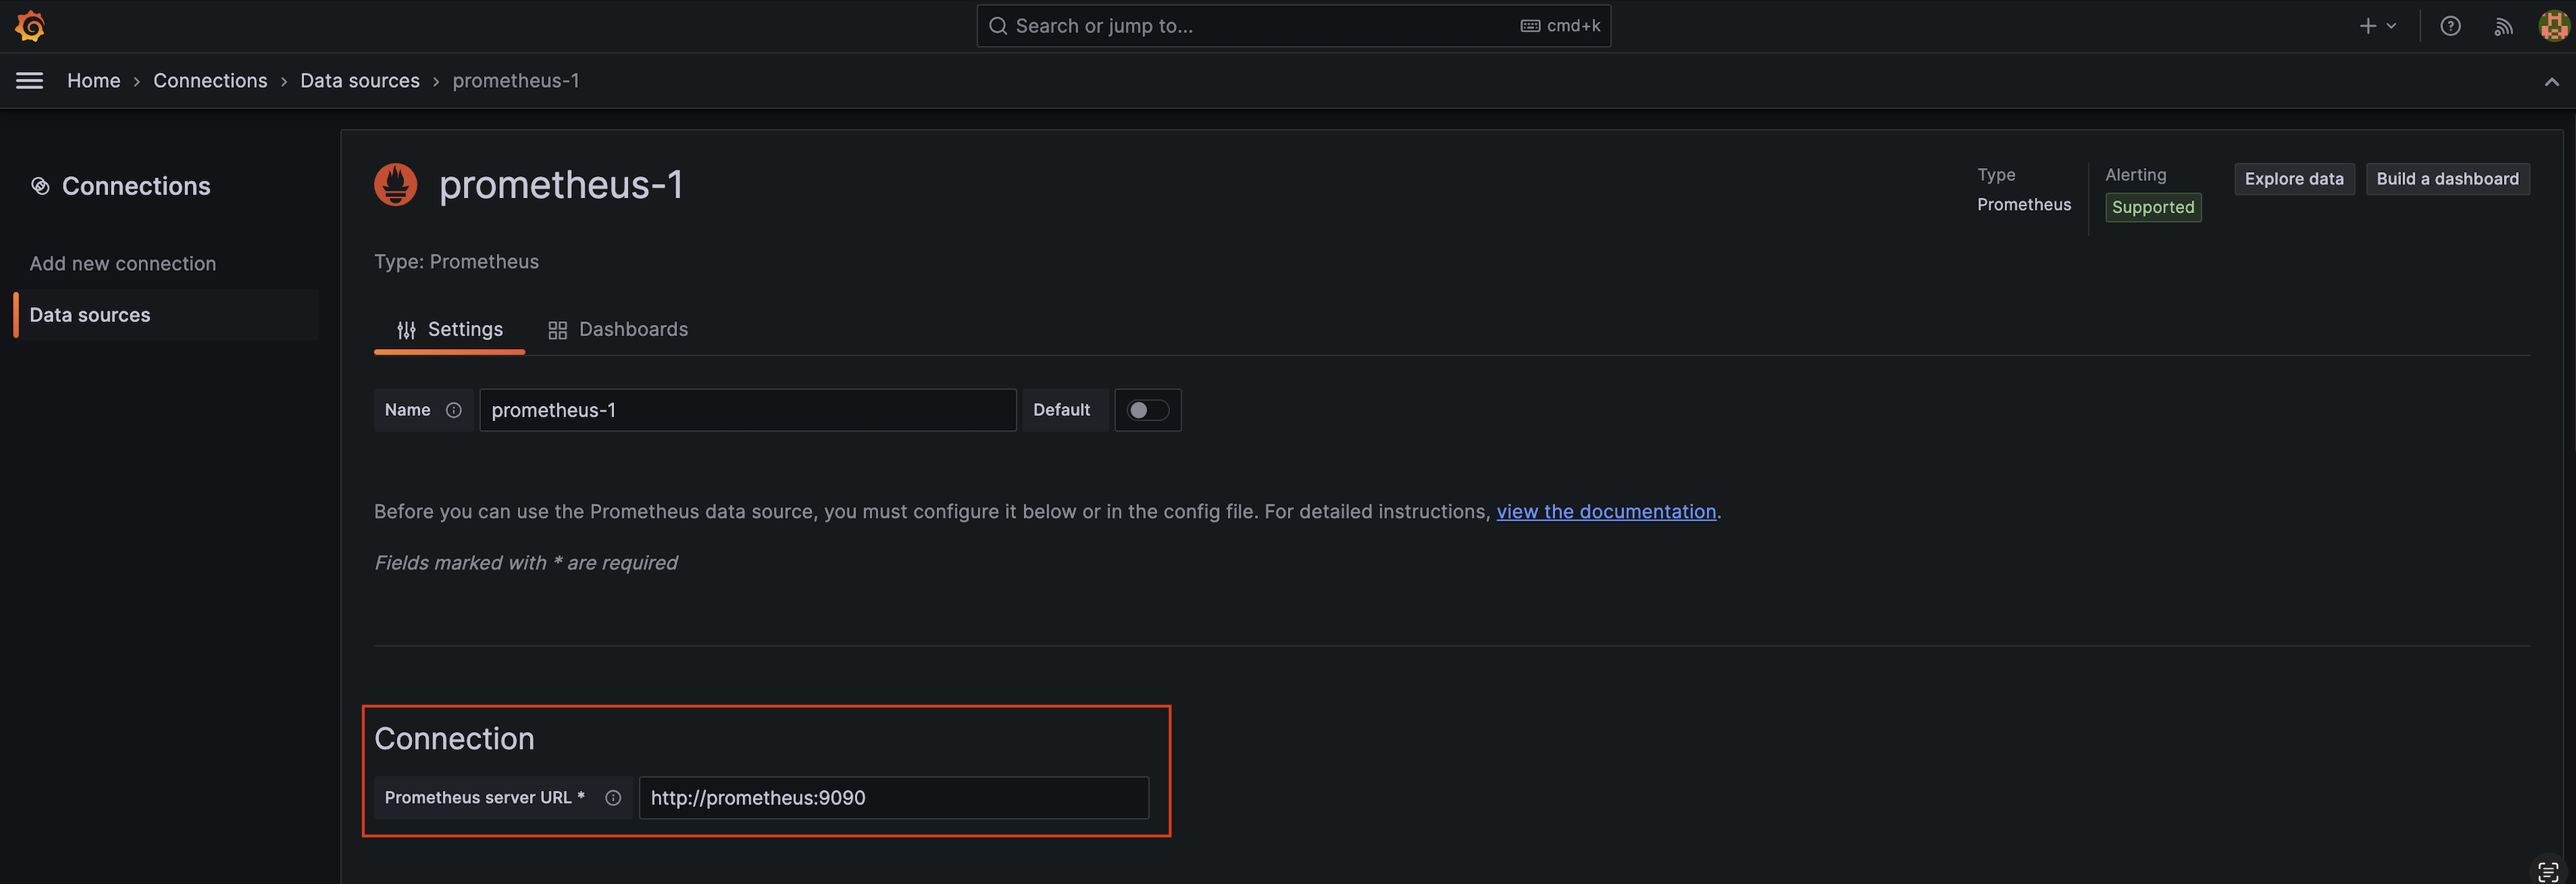Screen dimensions: 2576x884
Task: Click the Build a dashboard button
Action: click(2447, 179)
